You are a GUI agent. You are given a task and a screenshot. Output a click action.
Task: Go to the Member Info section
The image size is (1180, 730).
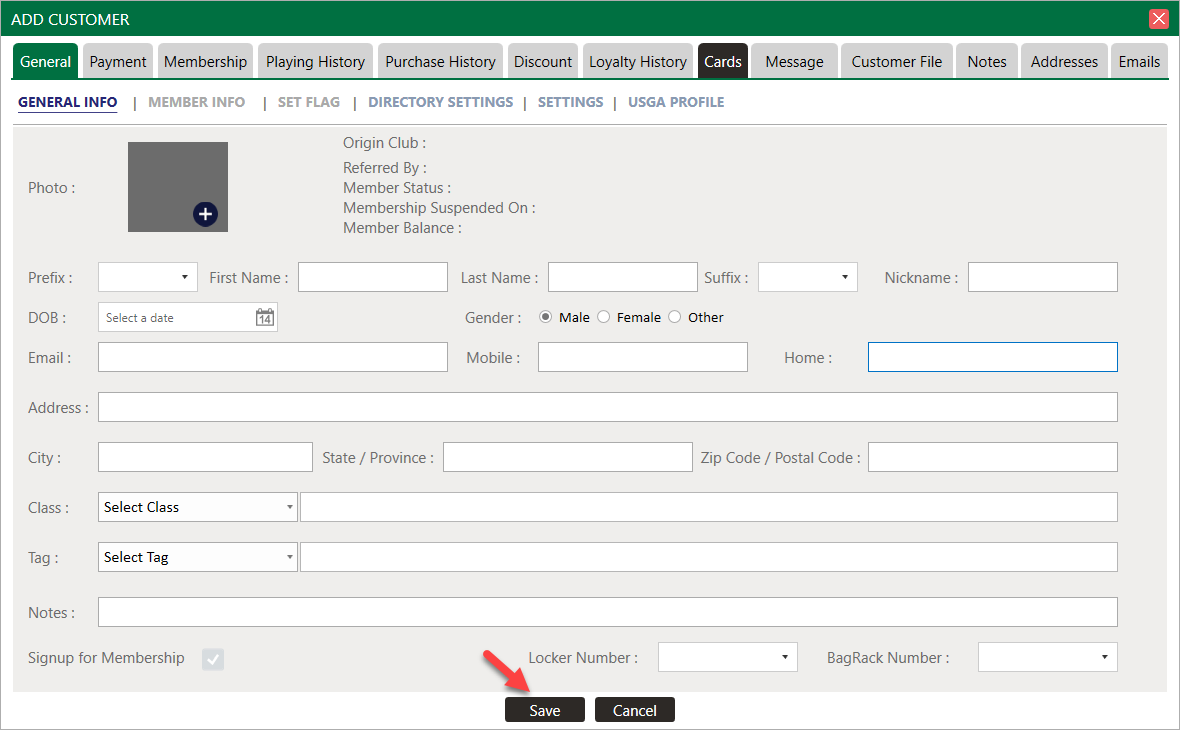pos(196,102)
